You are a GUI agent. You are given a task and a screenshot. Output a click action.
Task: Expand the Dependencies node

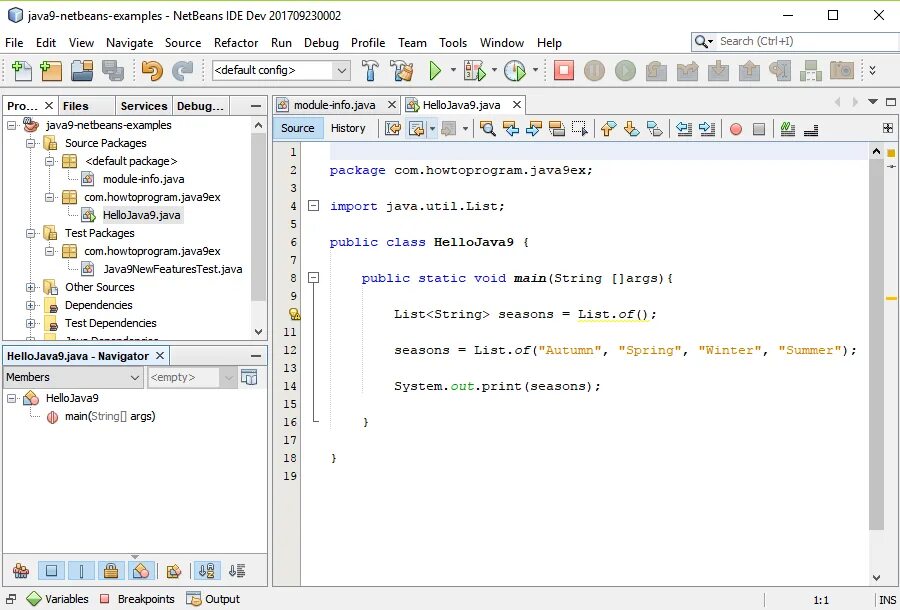pyautogui.click(x=30, y=305)
